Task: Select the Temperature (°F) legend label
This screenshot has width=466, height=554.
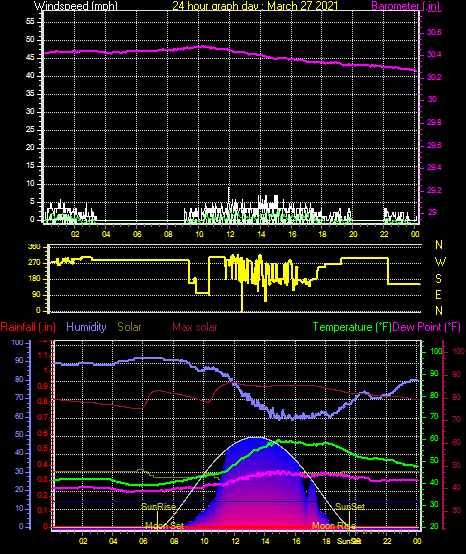Action: click(x=352, y=327)
